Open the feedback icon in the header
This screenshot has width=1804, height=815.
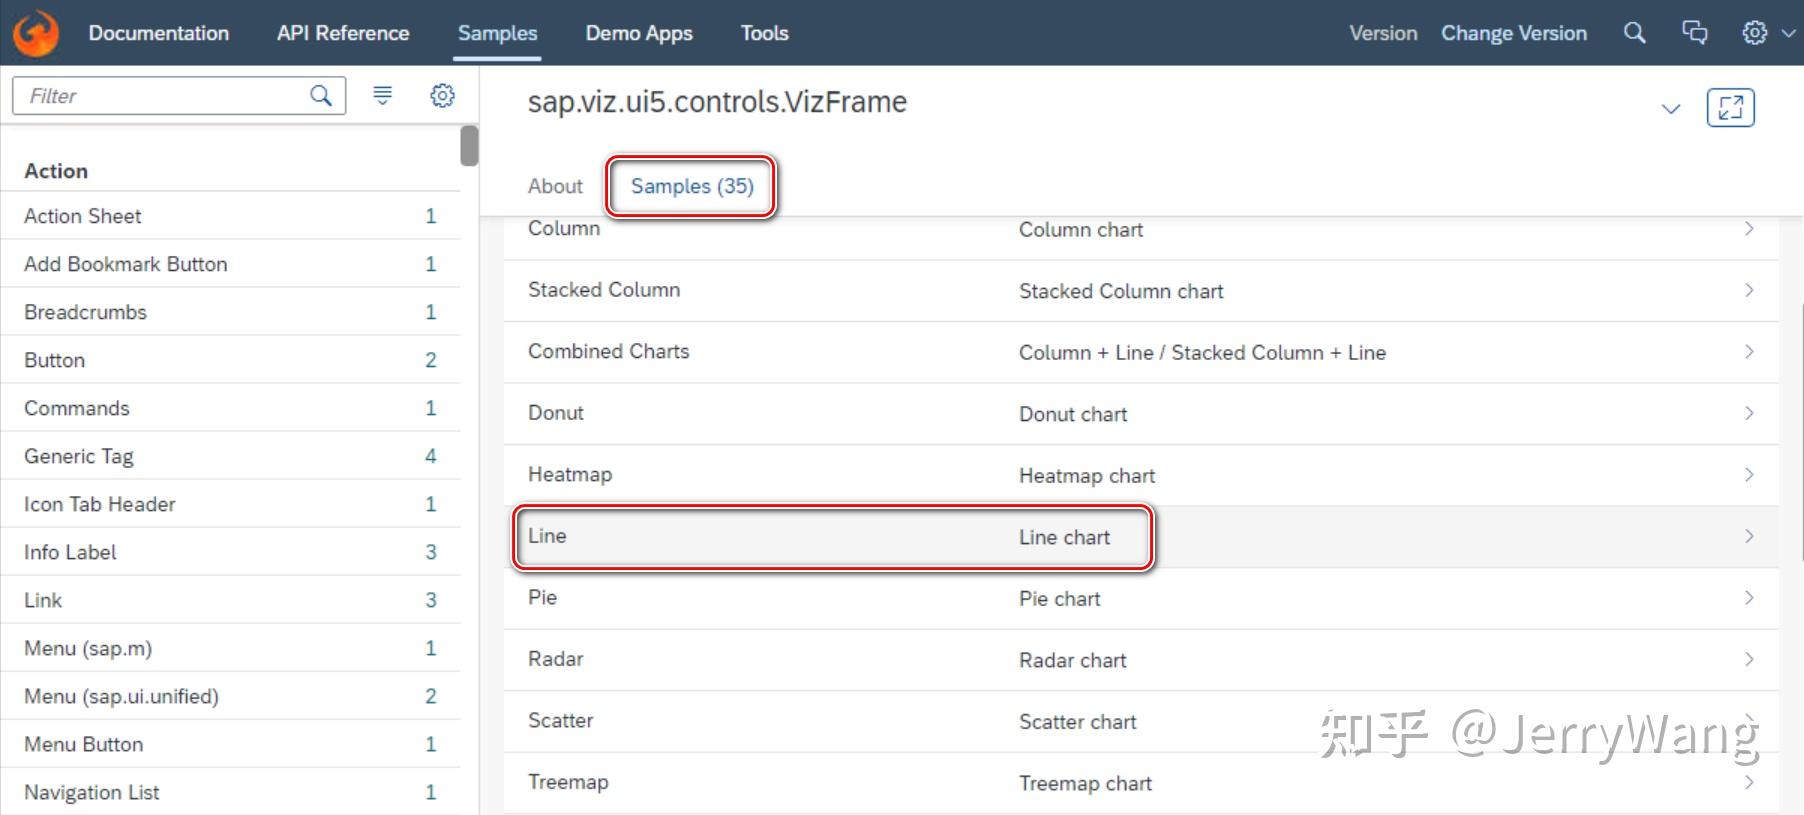tap(1695, 32)
